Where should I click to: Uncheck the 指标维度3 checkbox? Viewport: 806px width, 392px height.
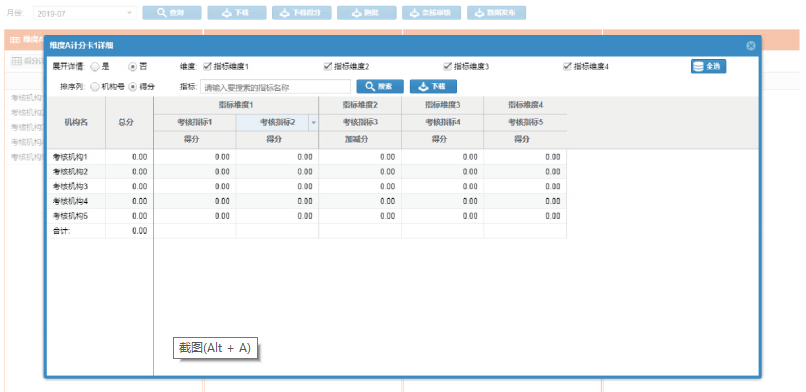click(447, 66)
